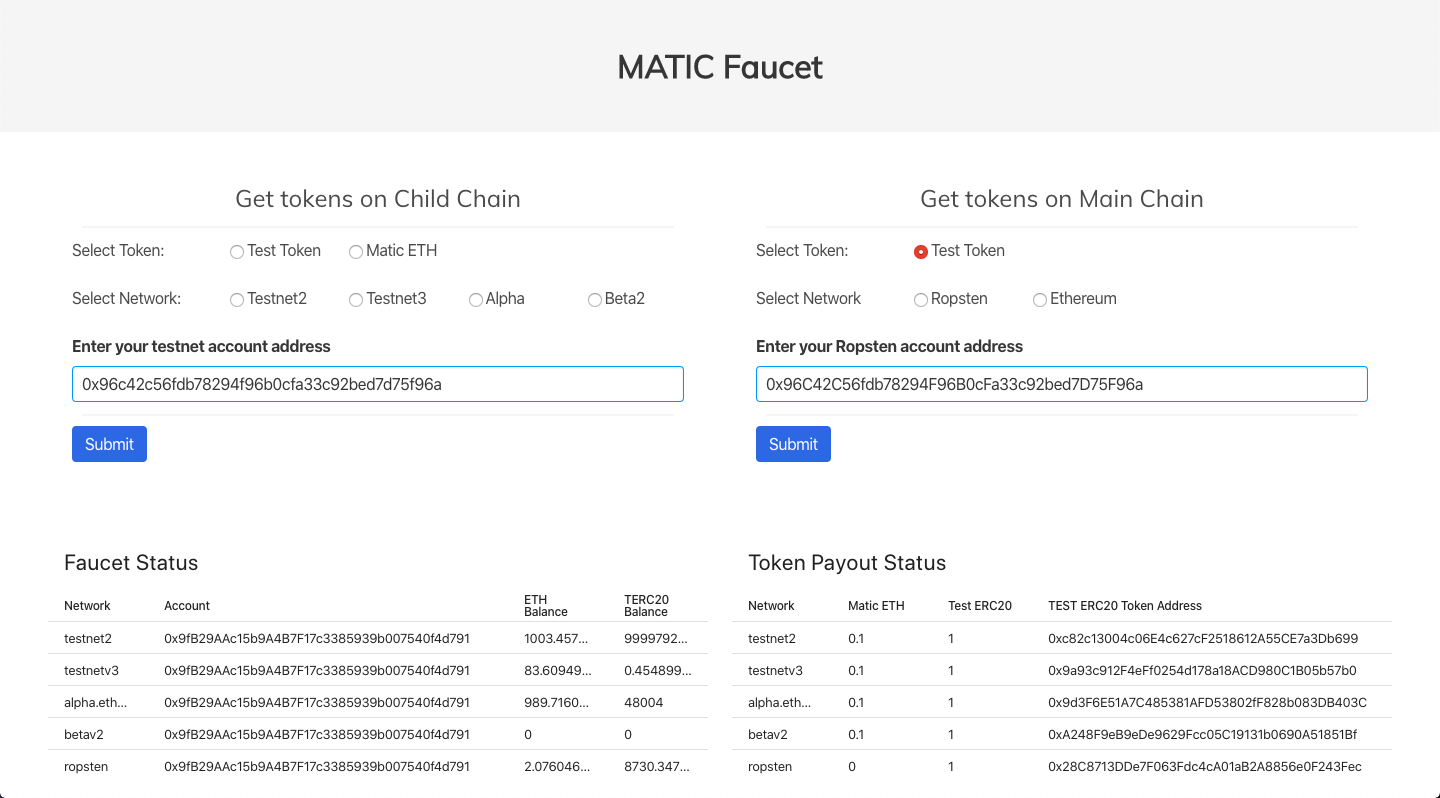Click the testnet2 TERC20 balance 9999792...
The width and height of the screenshot is (1440, 798).
pos(657,638)
